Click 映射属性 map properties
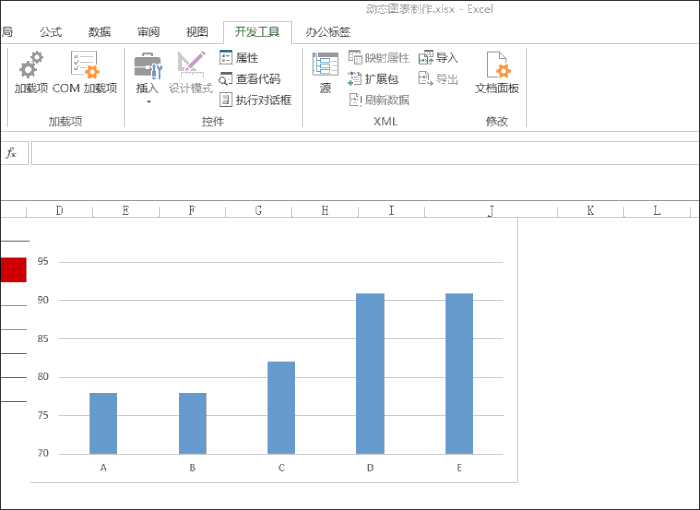The height and width of the screenshot is (510, 700). click(379, 58)
